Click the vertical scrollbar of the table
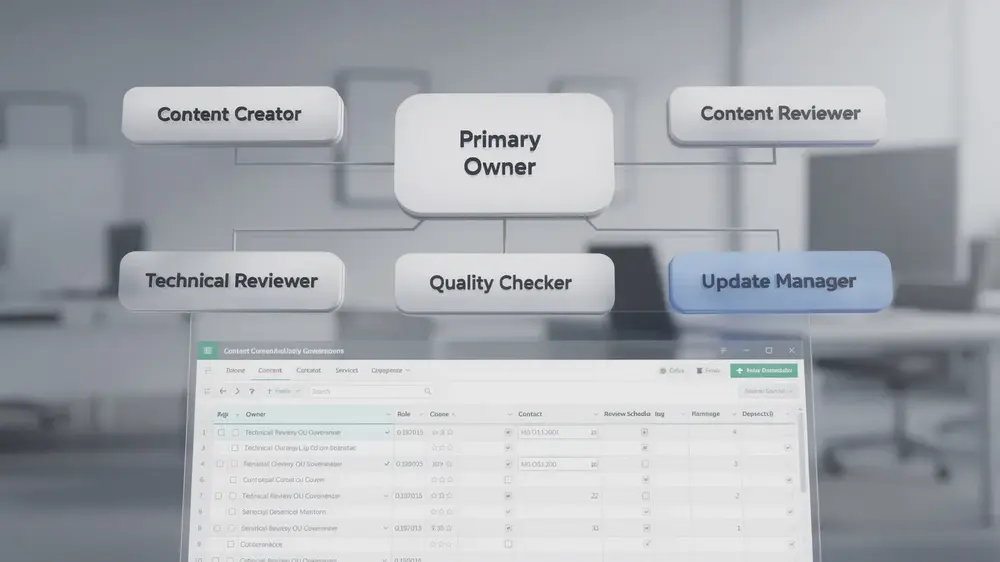Screen dimensions: 1000x562 [x=802, y=453]
